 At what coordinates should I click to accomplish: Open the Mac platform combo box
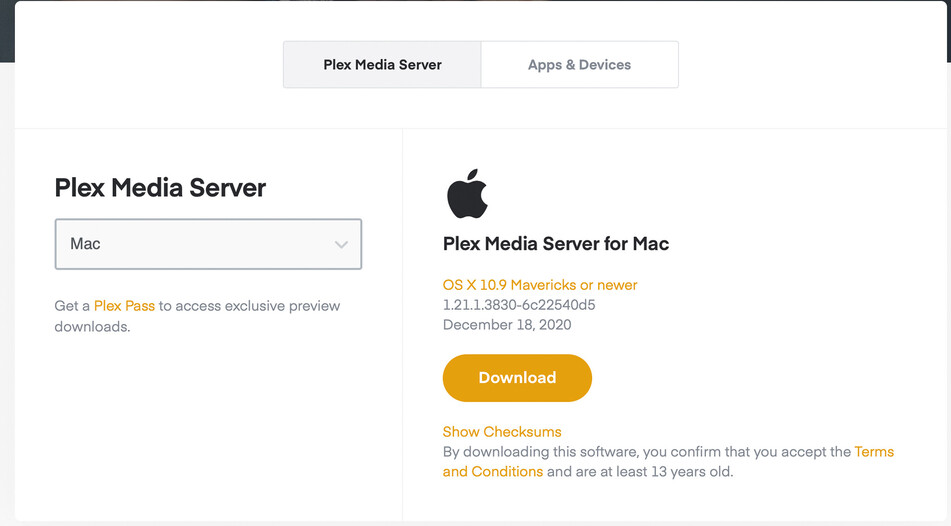pyautogui.click(x=208, y=245)
